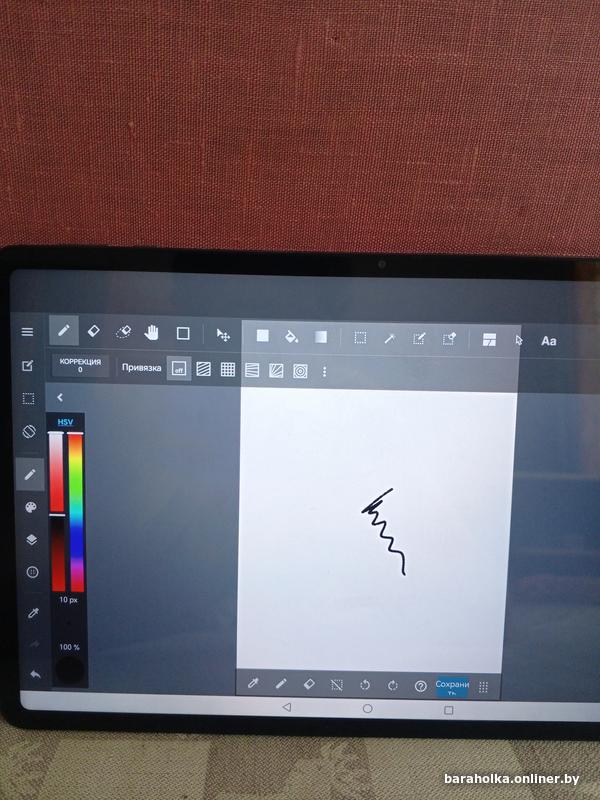
Task: Tap the redo arrow in left sidebar
Action: point(34,644)
